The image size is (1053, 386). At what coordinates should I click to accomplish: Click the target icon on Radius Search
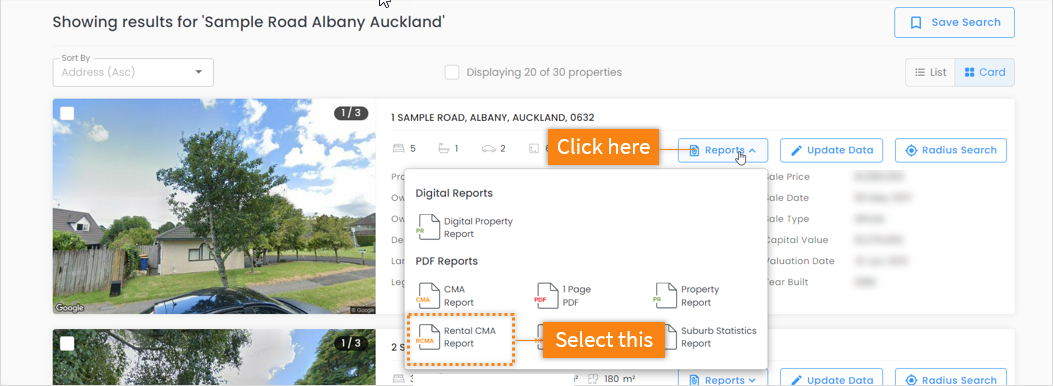click(x=911, y=150)
